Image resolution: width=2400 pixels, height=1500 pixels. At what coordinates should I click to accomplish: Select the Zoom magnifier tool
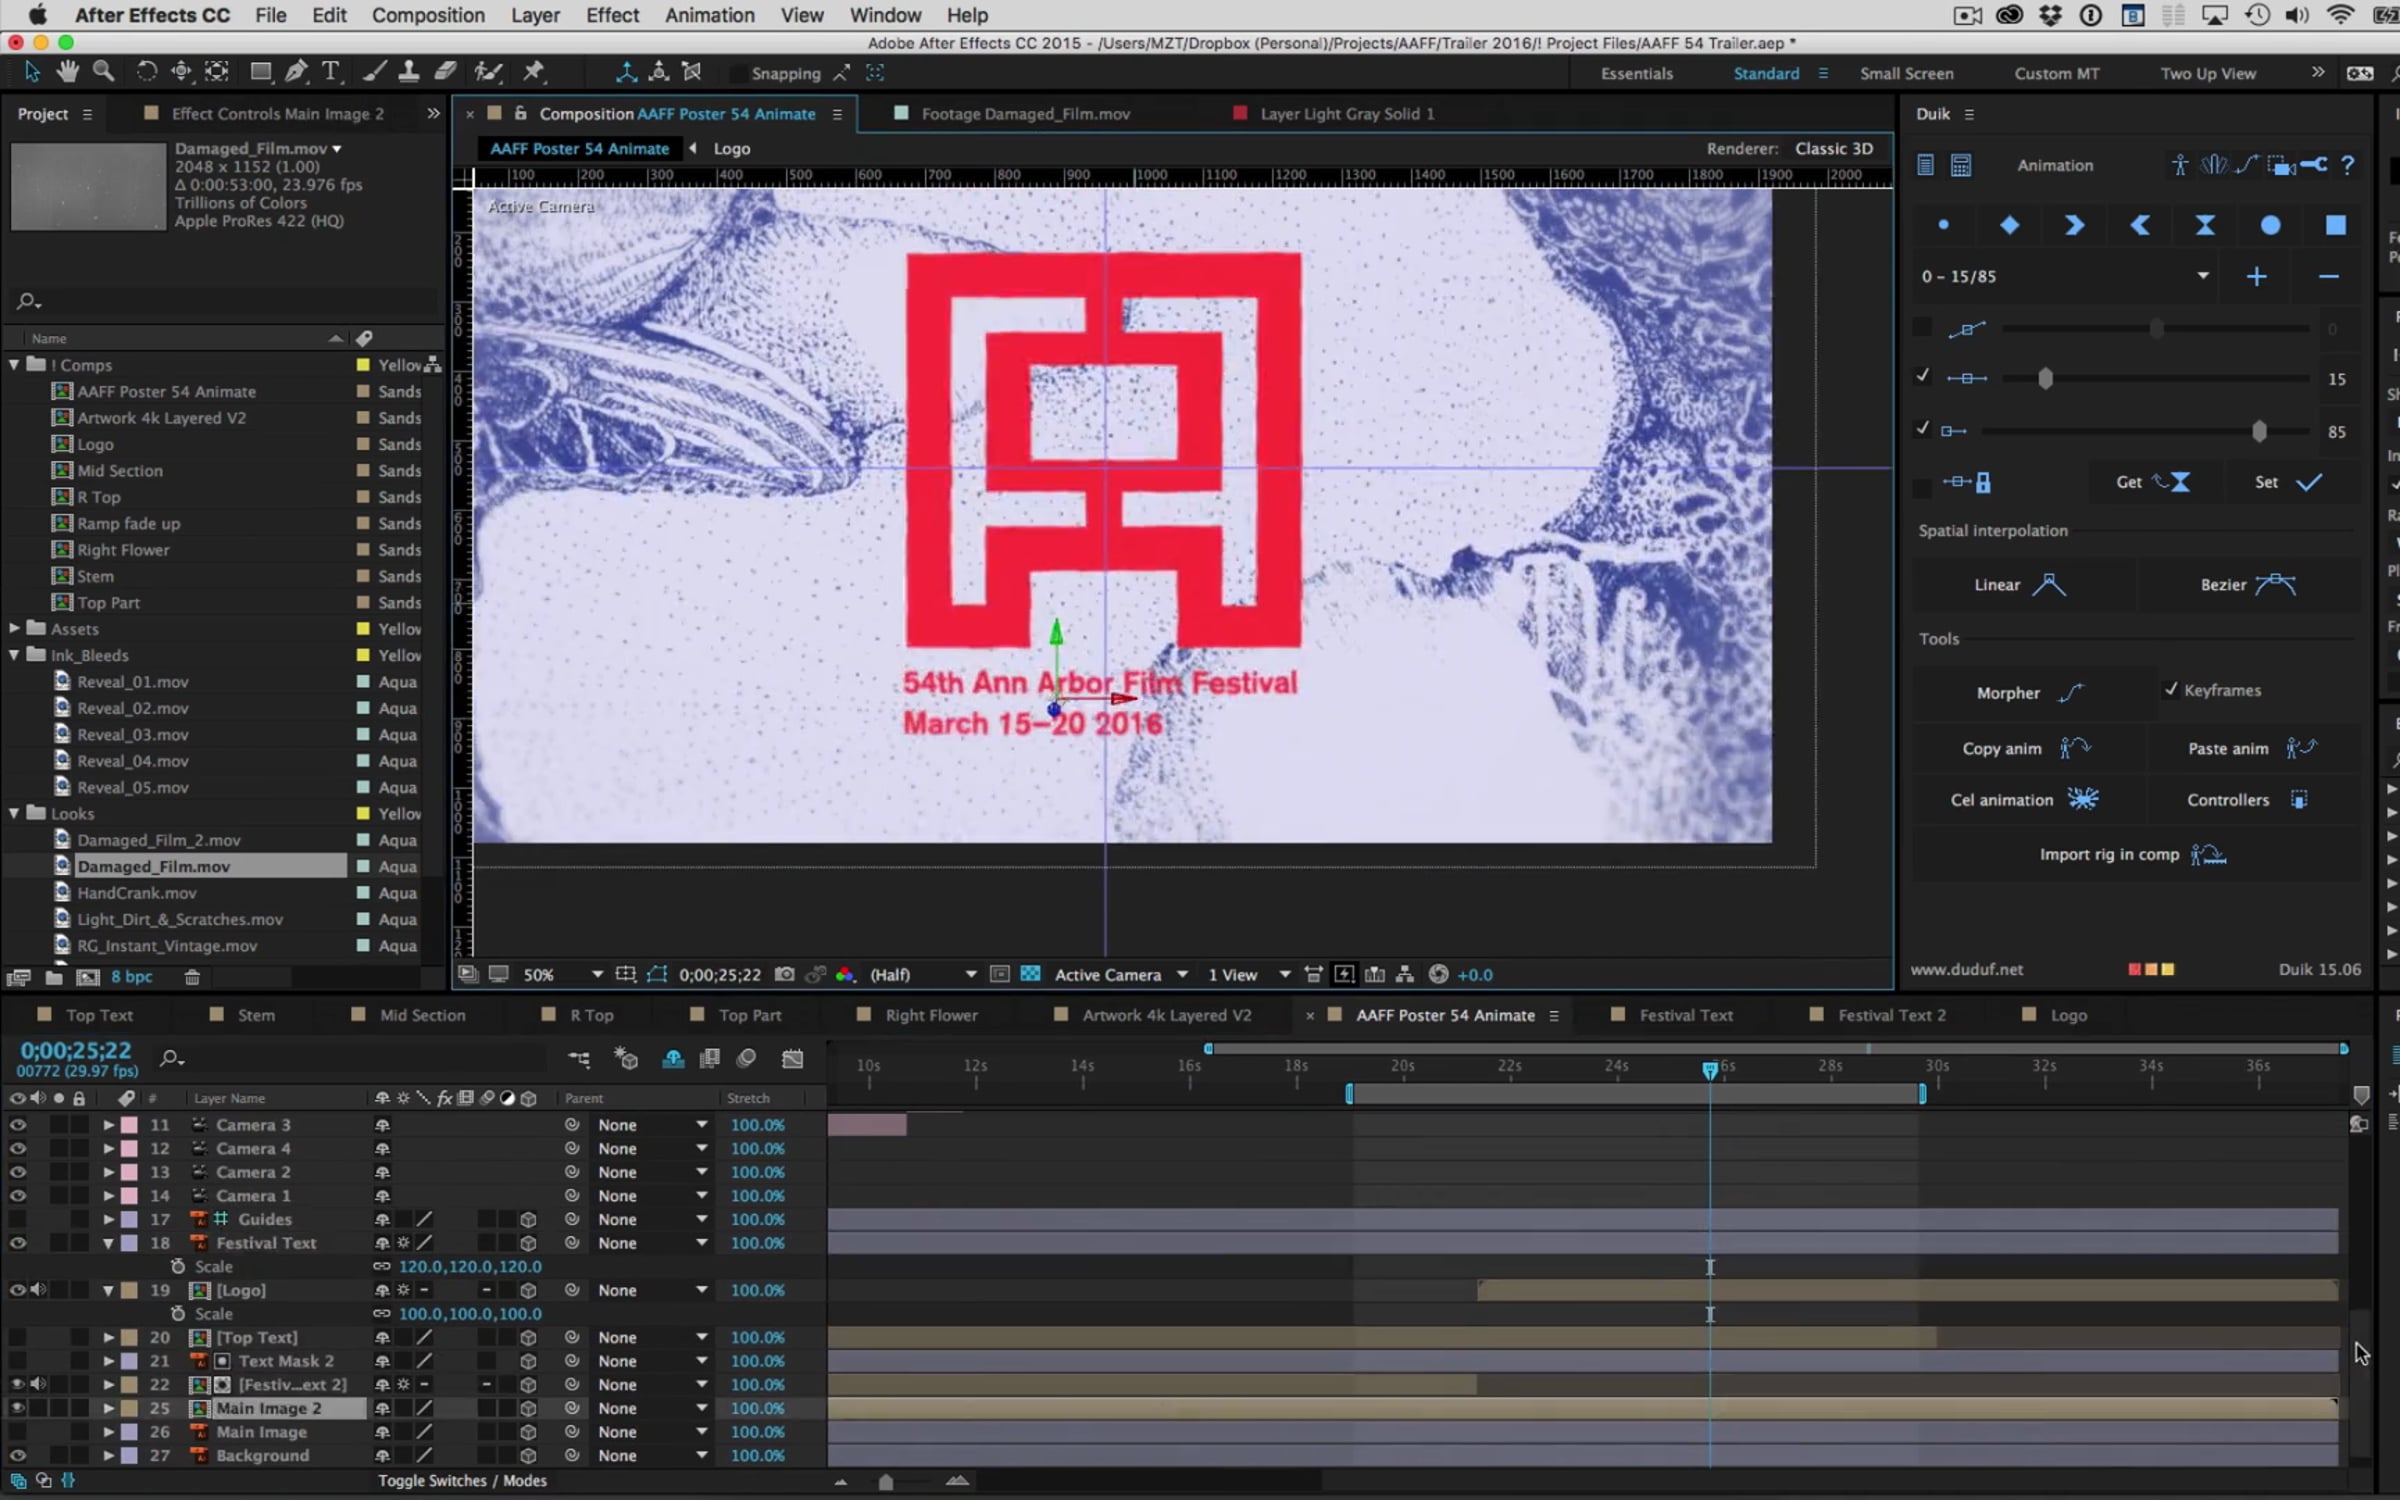103,72
